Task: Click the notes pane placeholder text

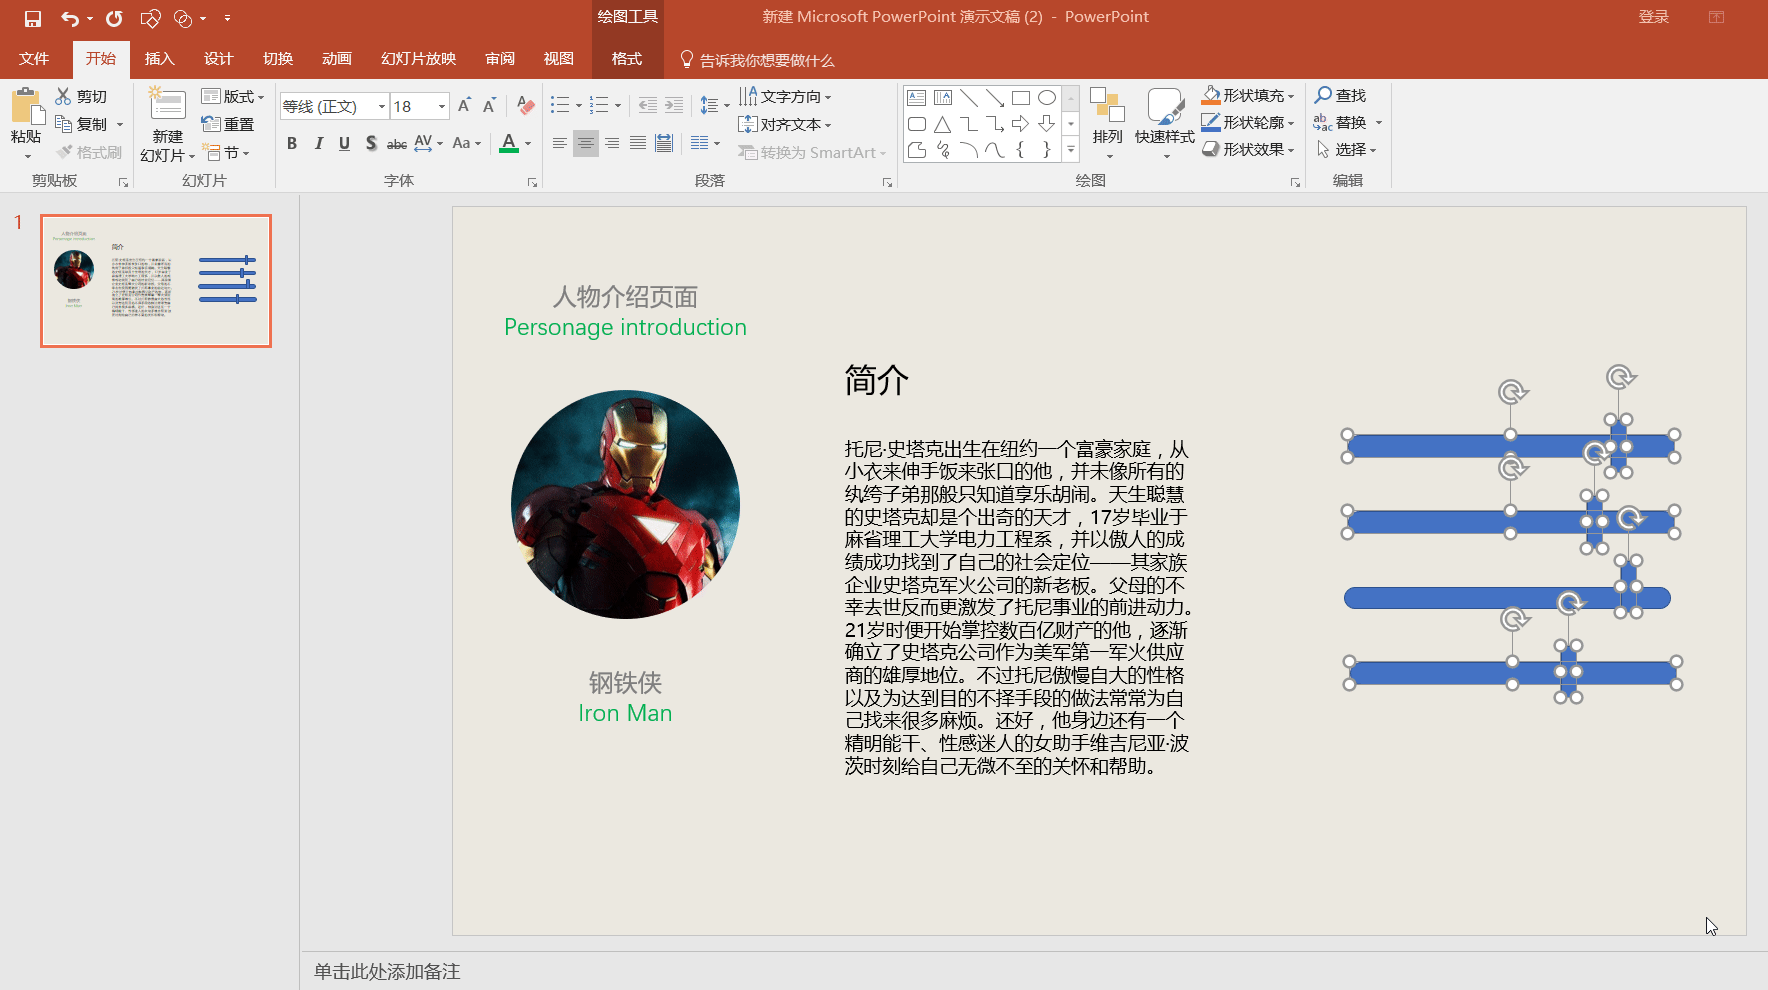Action: coord(387,971)
